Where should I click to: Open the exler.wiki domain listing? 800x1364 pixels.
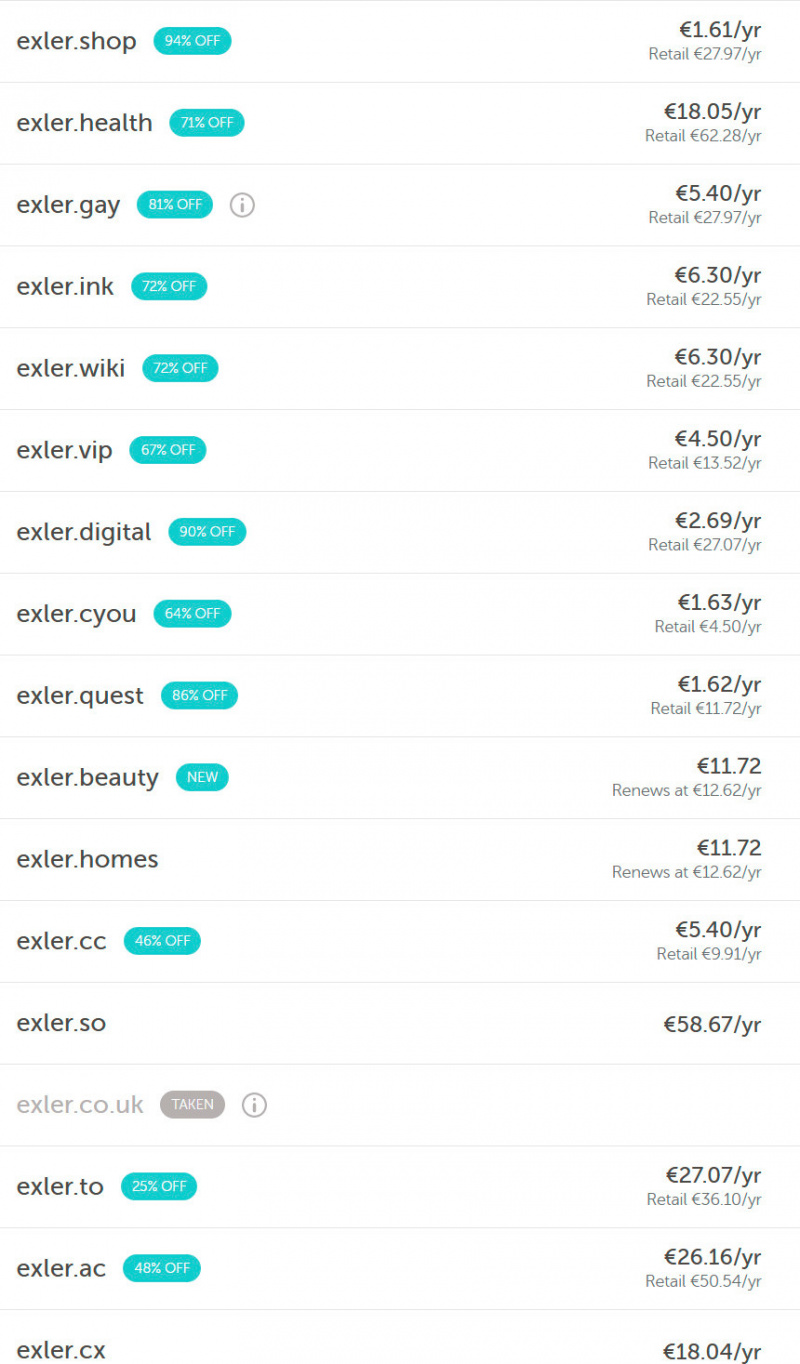tap(70, 369)
